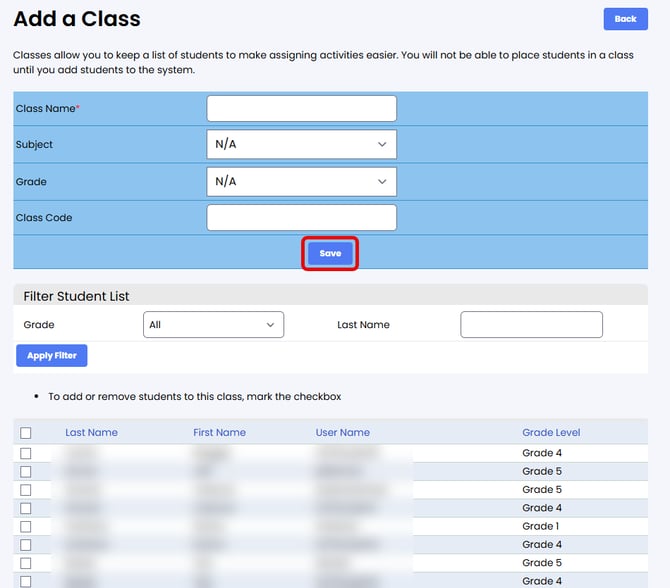Image resolution: width=670 pixels, height=588 pixels.
Task: Expand the class Grade dropdown
Action: 301,181
